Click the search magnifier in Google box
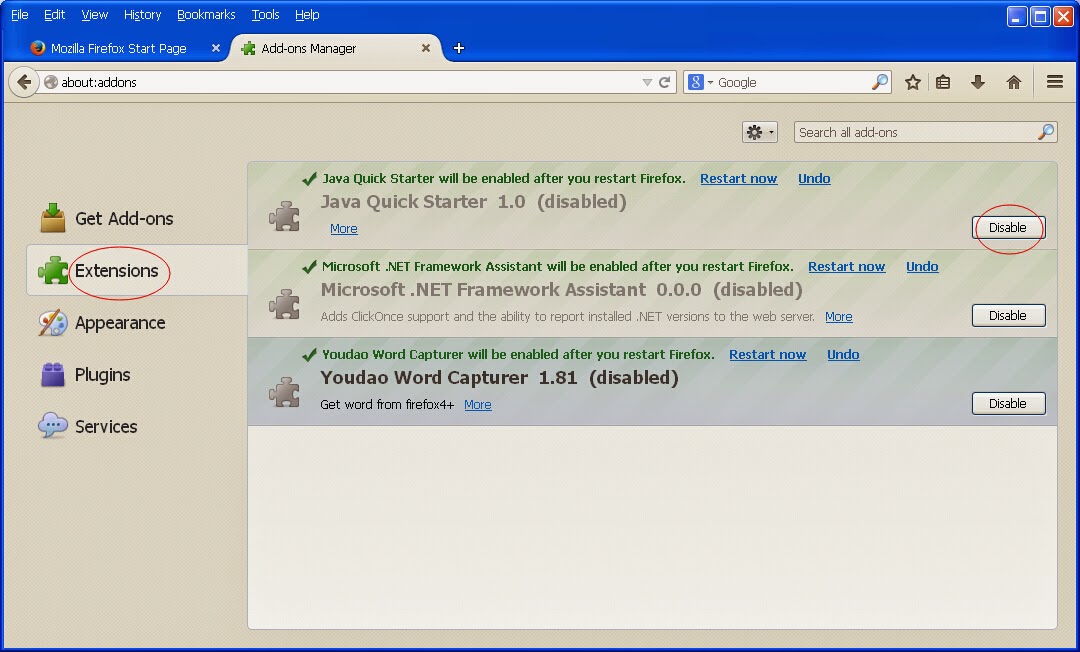This screenshot has width=1080, height=652. click(x=880, y=83)
